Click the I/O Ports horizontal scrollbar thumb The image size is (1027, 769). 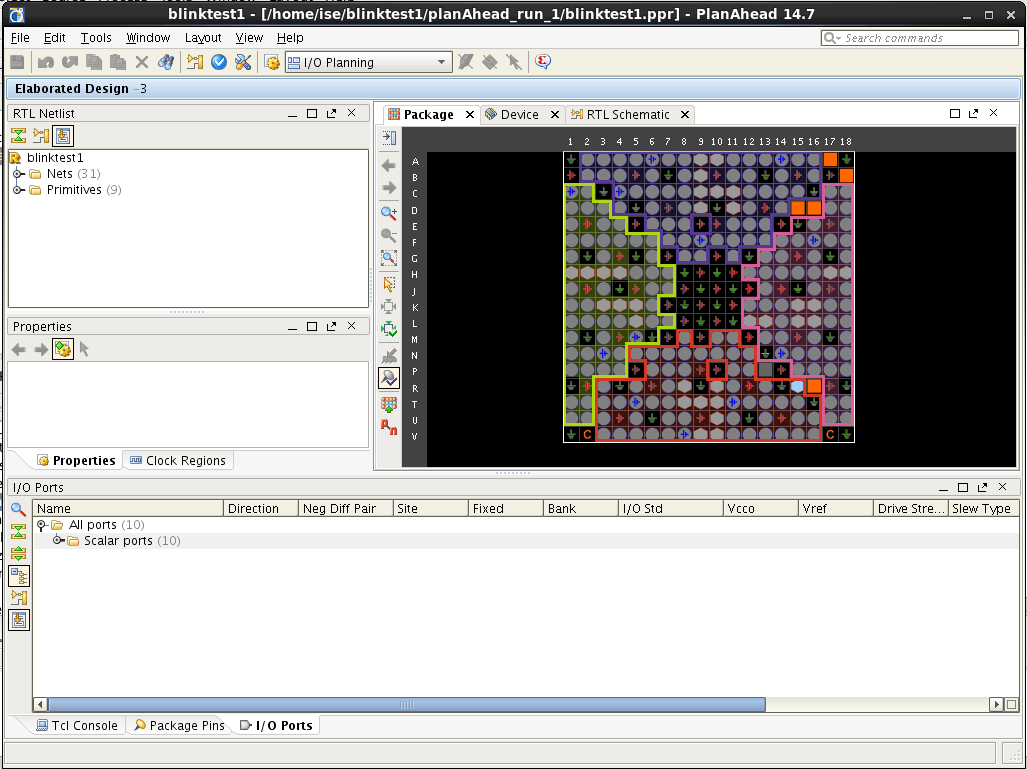click(x=407, y=705)
